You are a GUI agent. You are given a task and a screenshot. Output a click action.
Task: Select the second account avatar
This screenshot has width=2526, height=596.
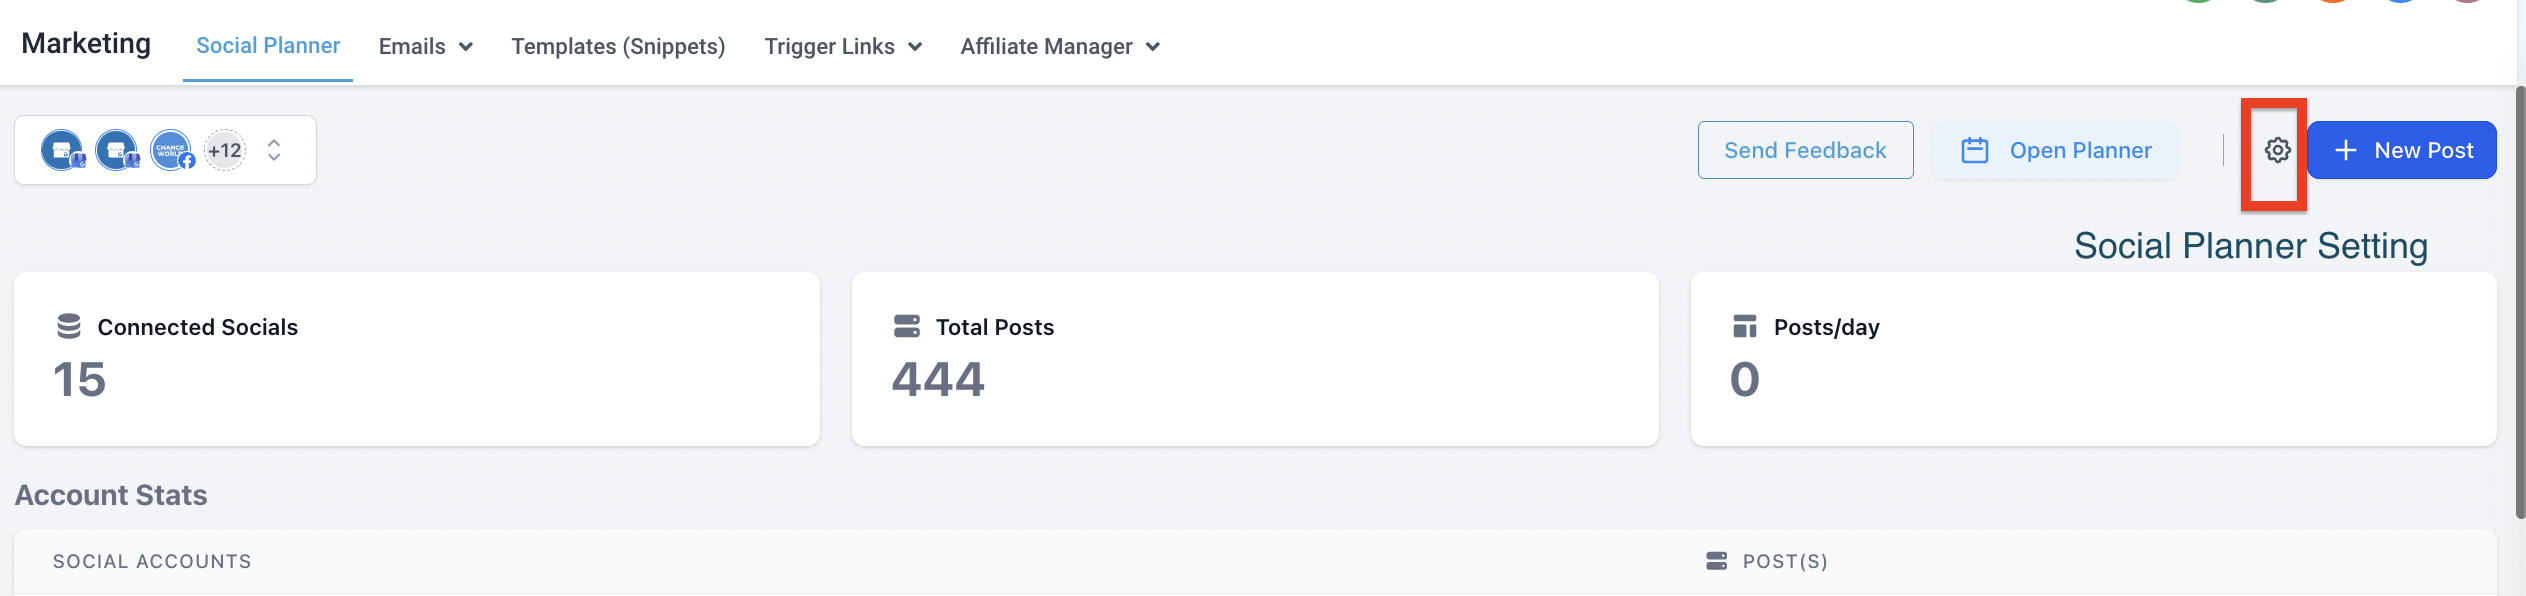(117, 151)
